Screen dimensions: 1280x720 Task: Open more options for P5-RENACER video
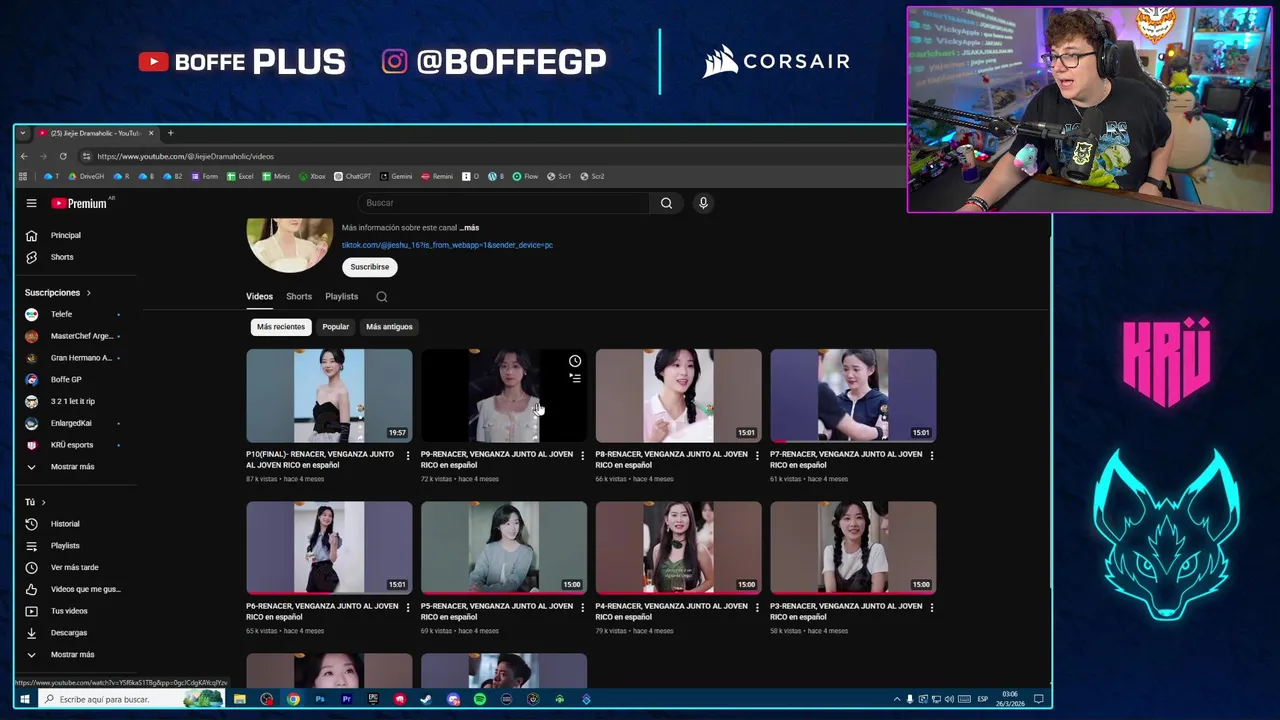tap(582, 607)
